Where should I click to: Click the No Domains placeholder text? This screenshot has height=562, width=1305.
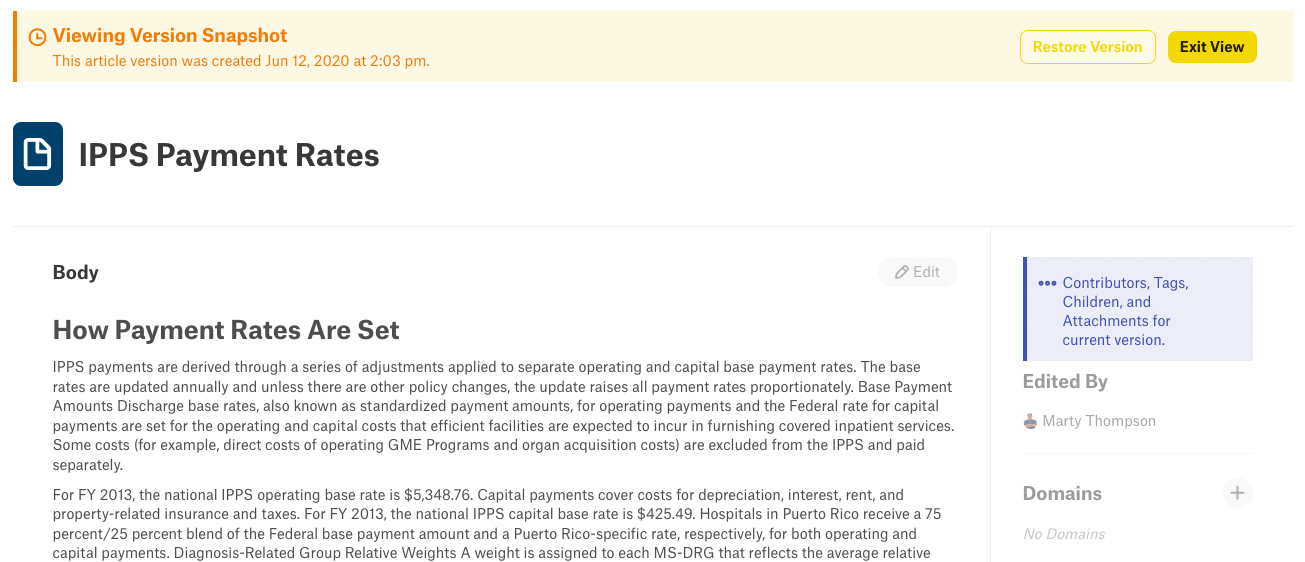click(x=1064, y=534)
